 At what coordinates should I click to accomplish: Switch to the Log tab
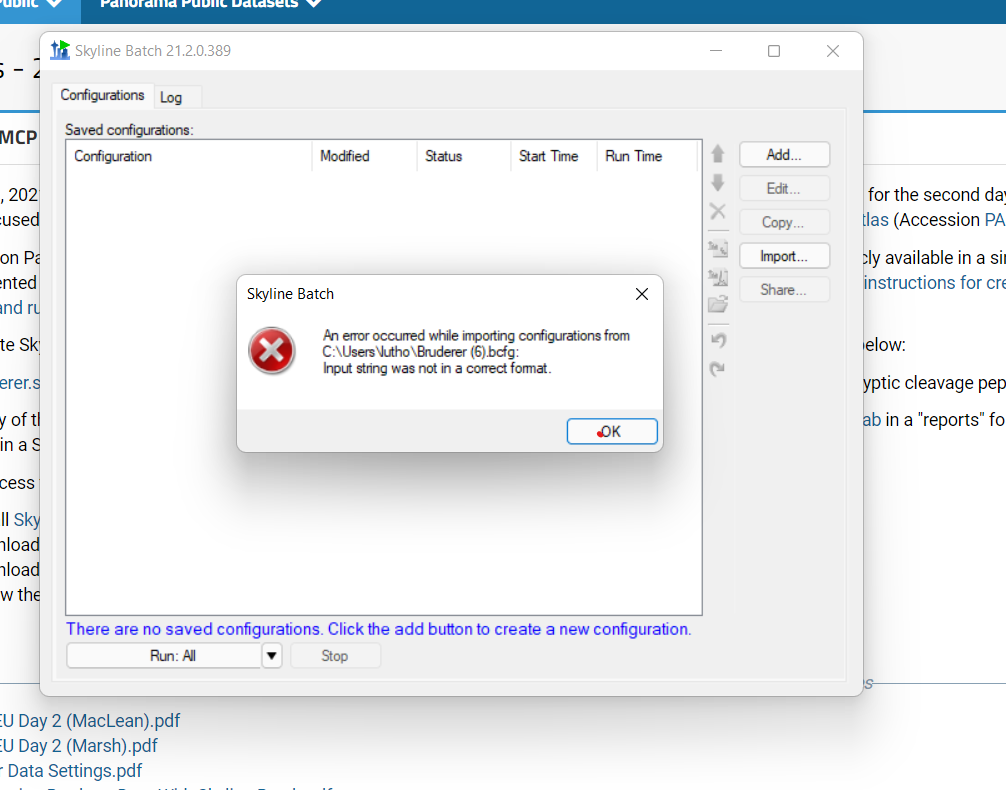click(171, 97)
